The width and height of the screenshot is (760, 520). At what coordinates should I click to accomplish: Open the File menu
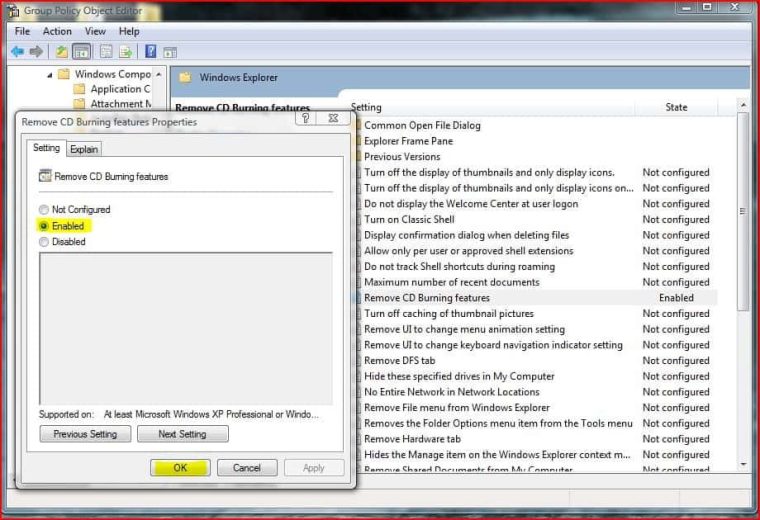(x=22, y=31)
